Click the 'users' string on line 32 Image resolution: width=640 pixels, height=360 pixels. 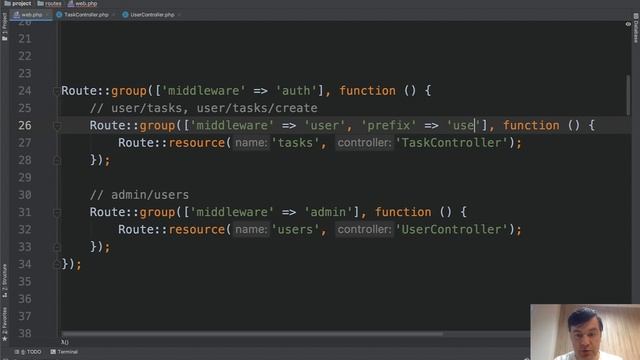(x=296, y=229)
